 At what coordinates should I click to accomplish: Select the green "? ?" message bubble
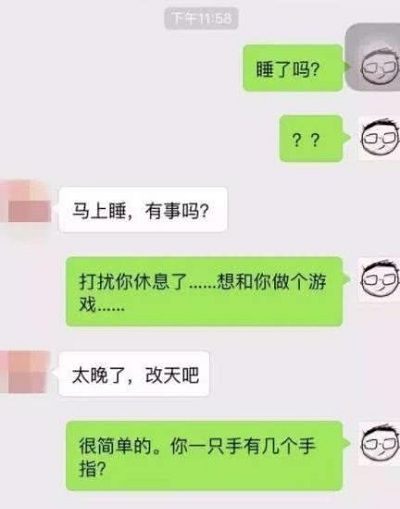tap(311, 138)
